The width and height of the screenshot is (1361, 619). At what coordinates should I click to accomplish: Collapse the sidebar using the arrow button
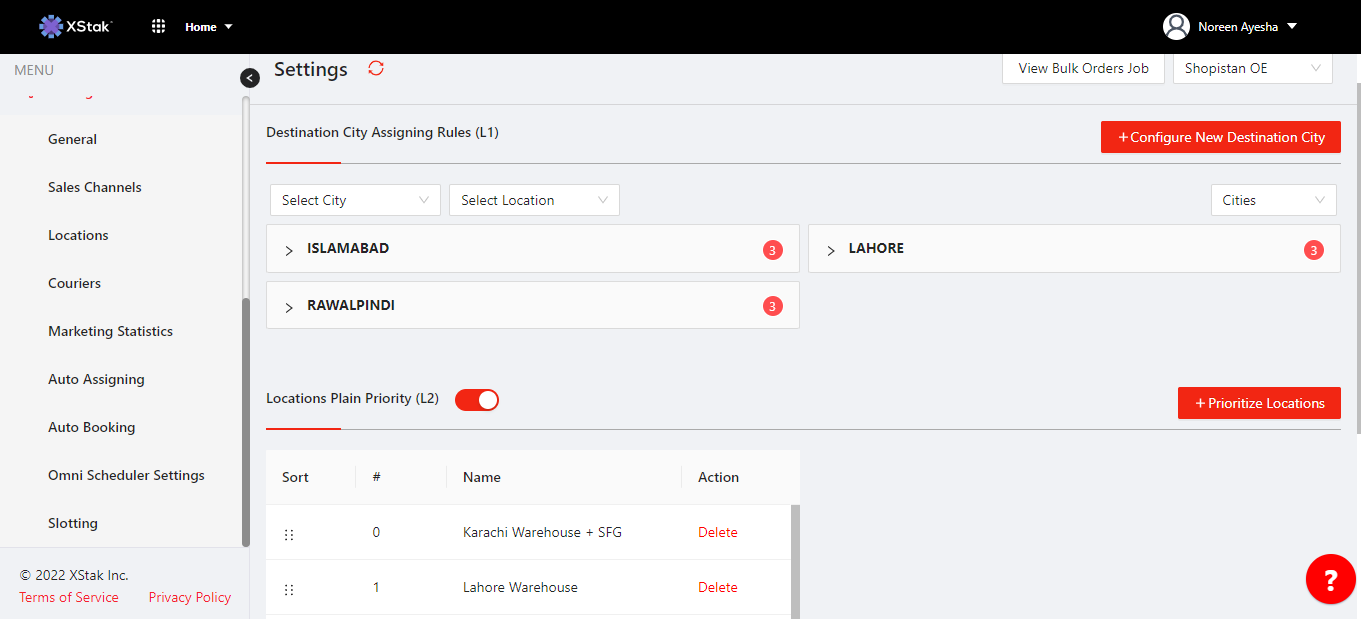point(250,78)
